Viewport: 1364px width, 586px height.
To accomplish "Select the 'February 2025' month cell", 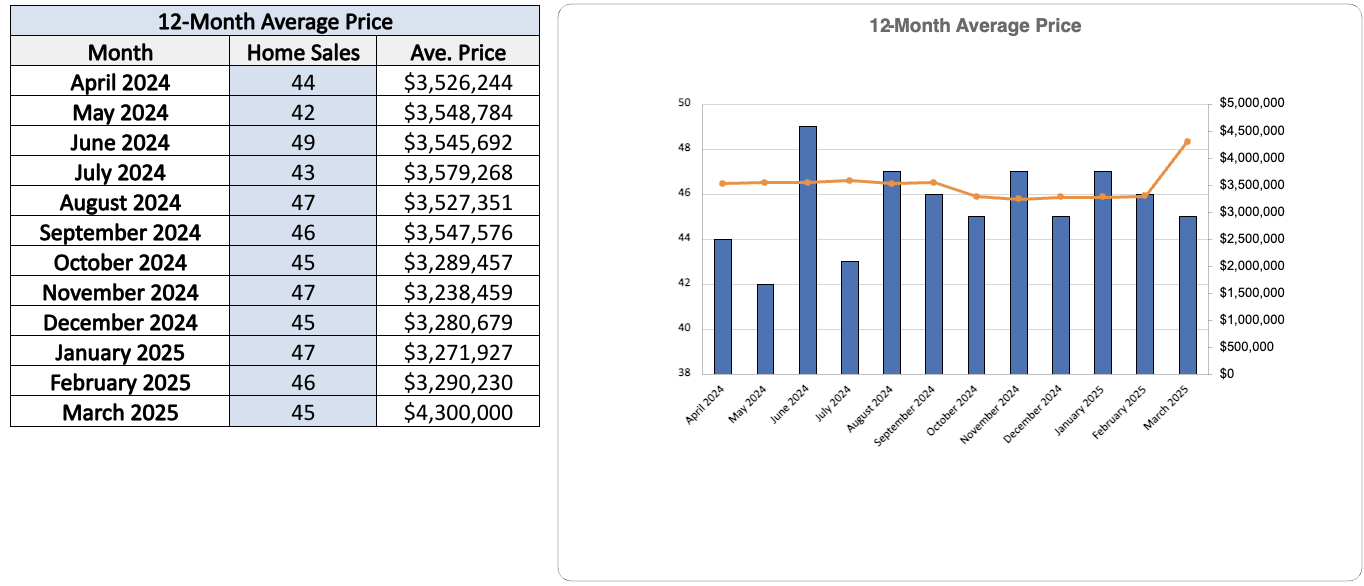I will pos(120,382).
